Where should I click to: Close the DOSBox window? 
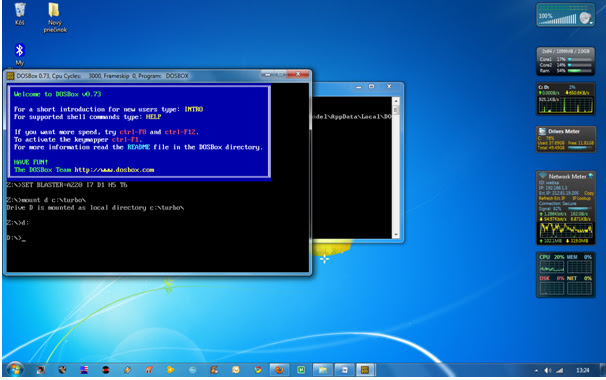[298, 74]
